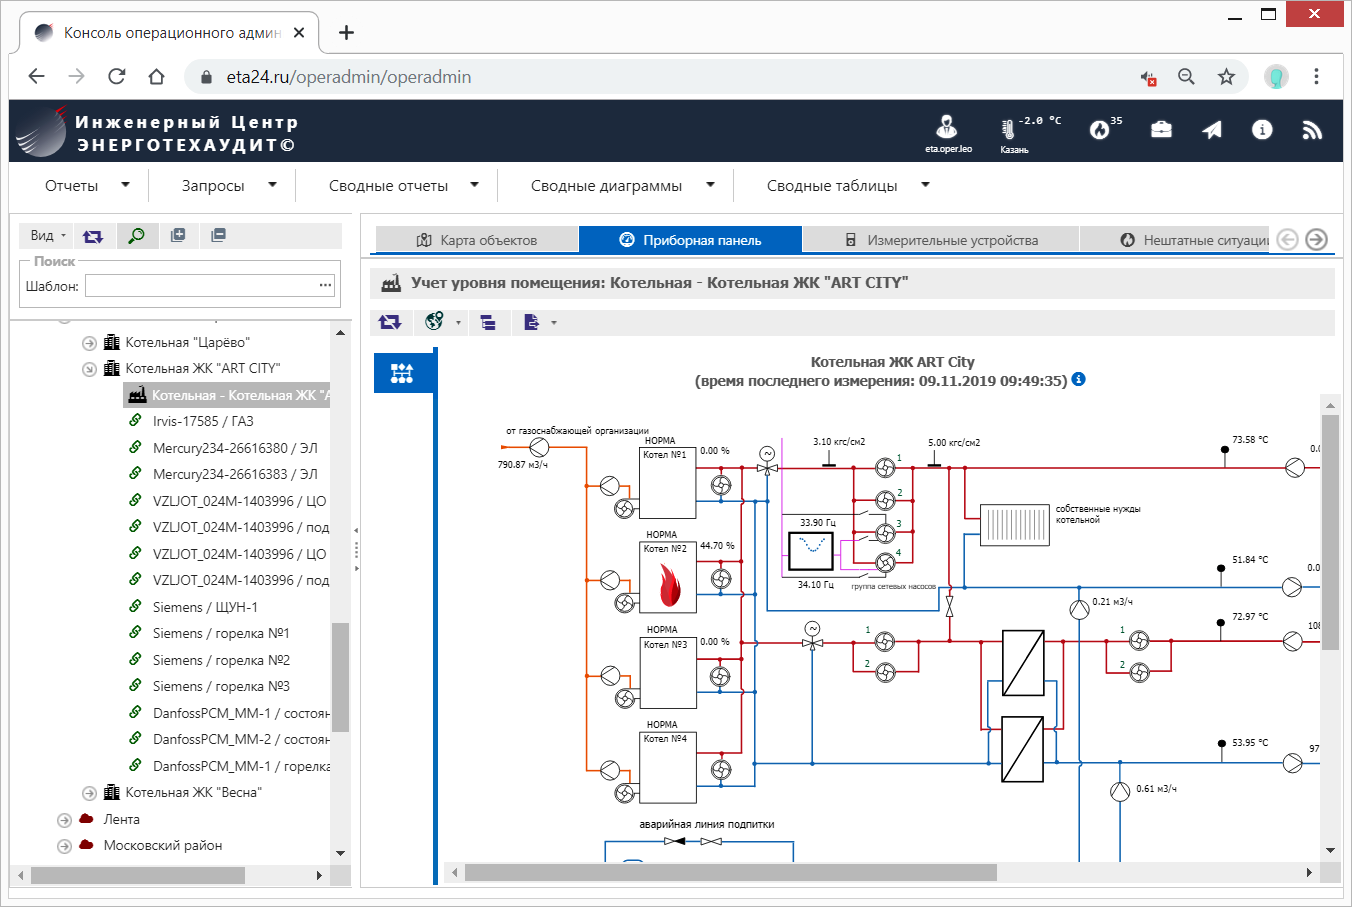This screenshot has height=907, width=1352.
Task: Open the Сводные диаграммы menu
Action: [x=622, y=185]
